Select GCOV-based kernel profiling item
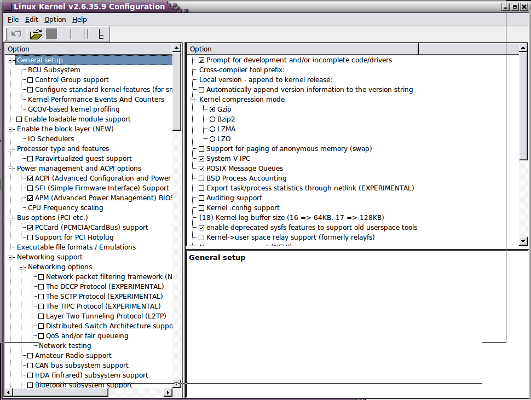This screenshot has height=400, width=531. (73, 109)
